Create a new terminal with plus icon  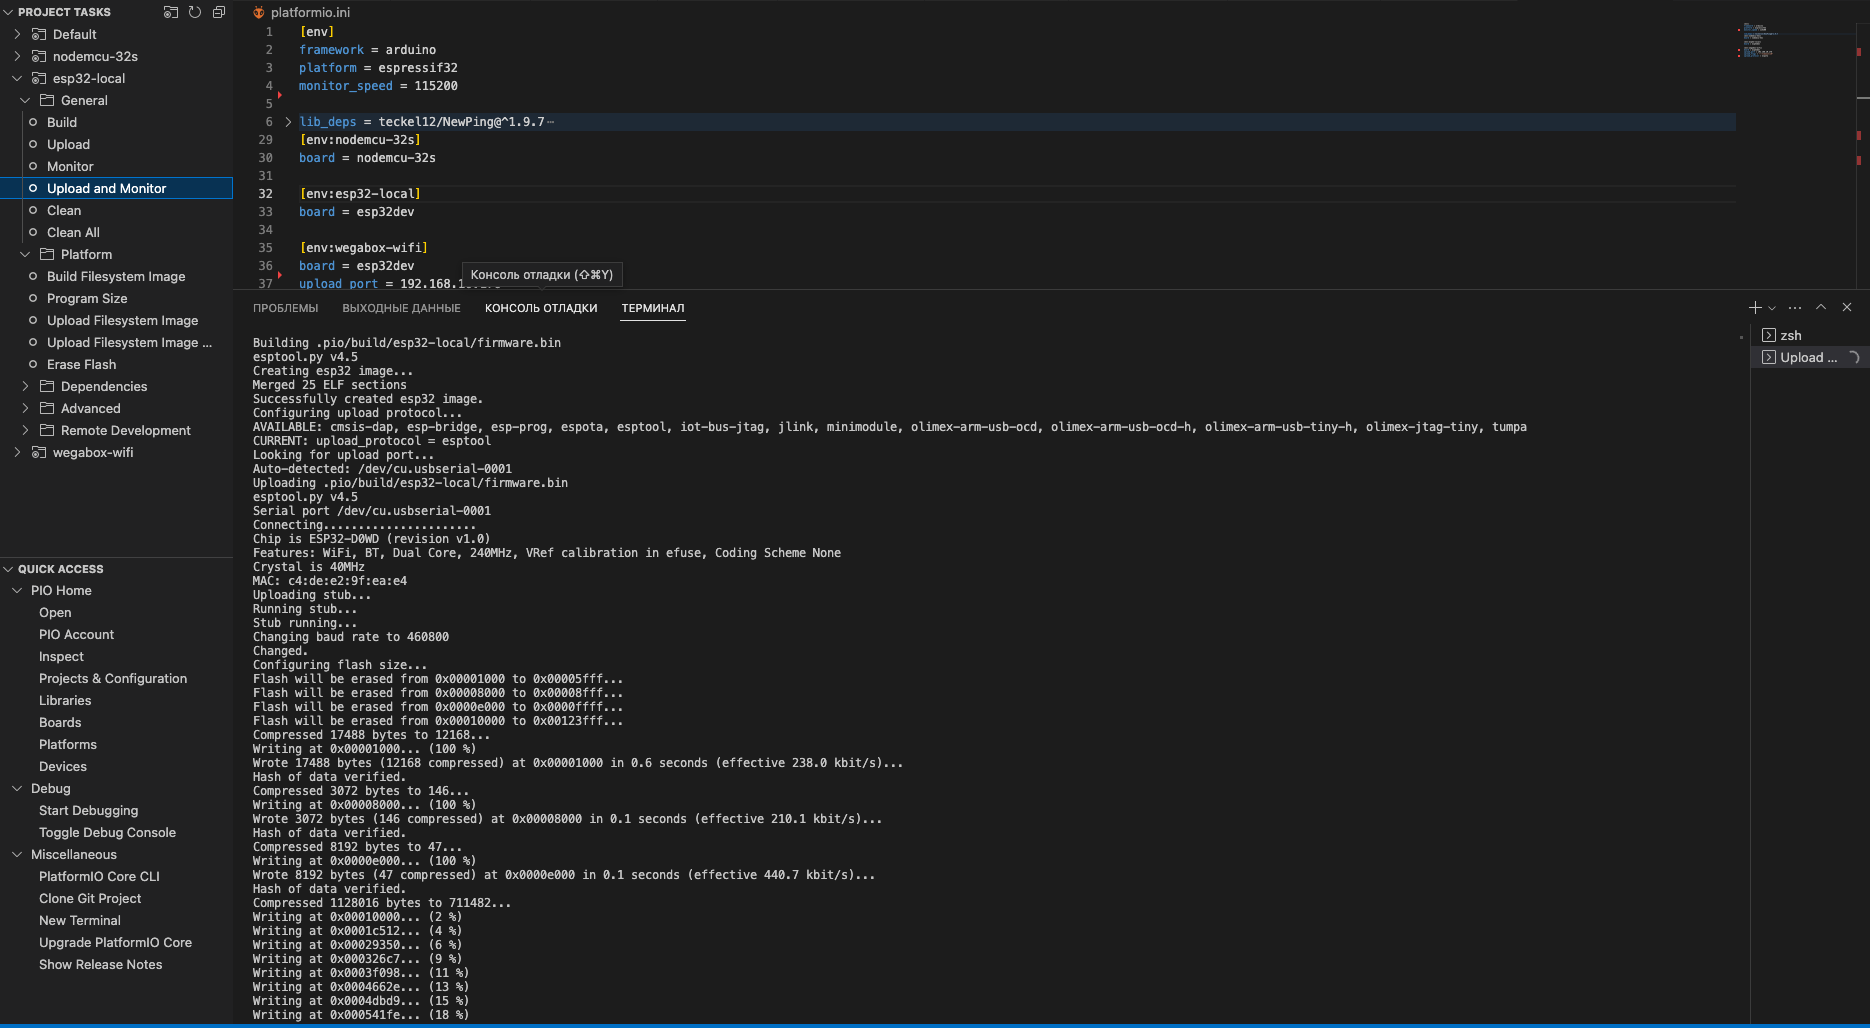(x=1755, y=308)
